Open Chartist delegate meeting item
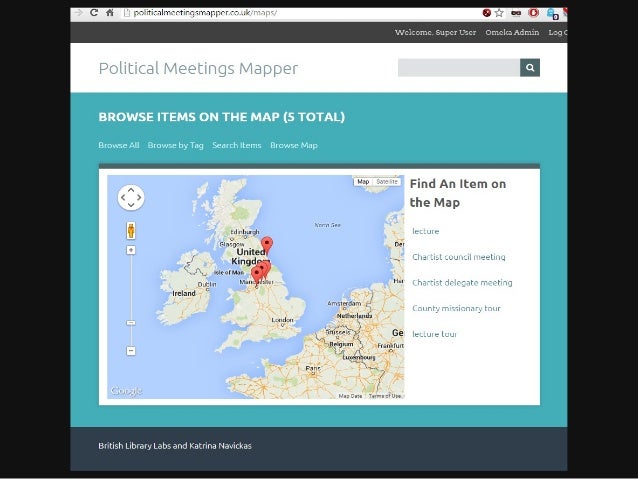The height and width of the screenshot is (479, 638). tap(462, 282)
